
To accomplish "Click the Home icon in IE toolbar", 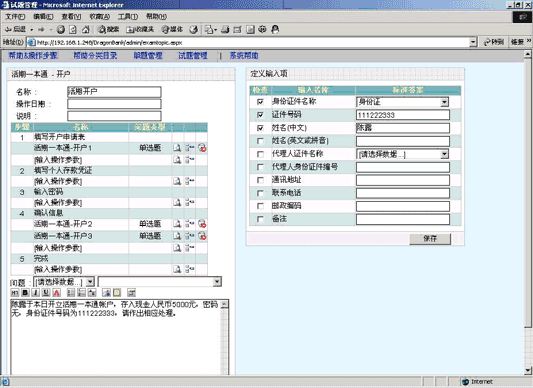I will (86, 30).
